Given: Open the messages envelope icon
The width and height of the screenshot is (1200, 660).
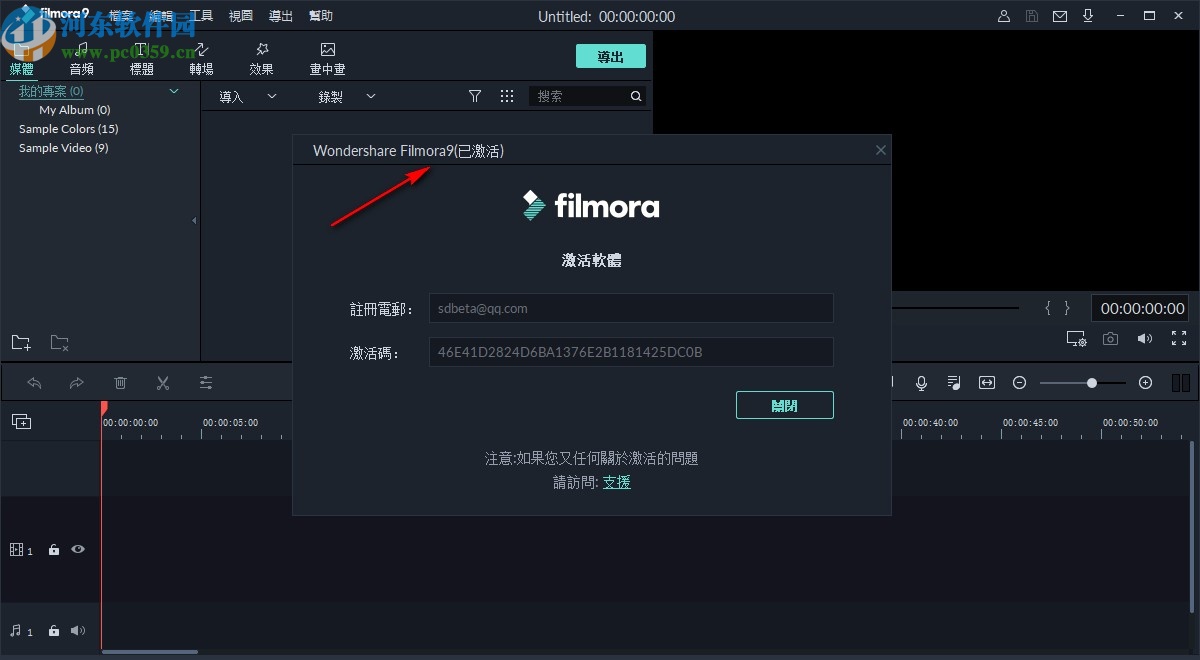Looking at the screenshot, I should 1060,16.
